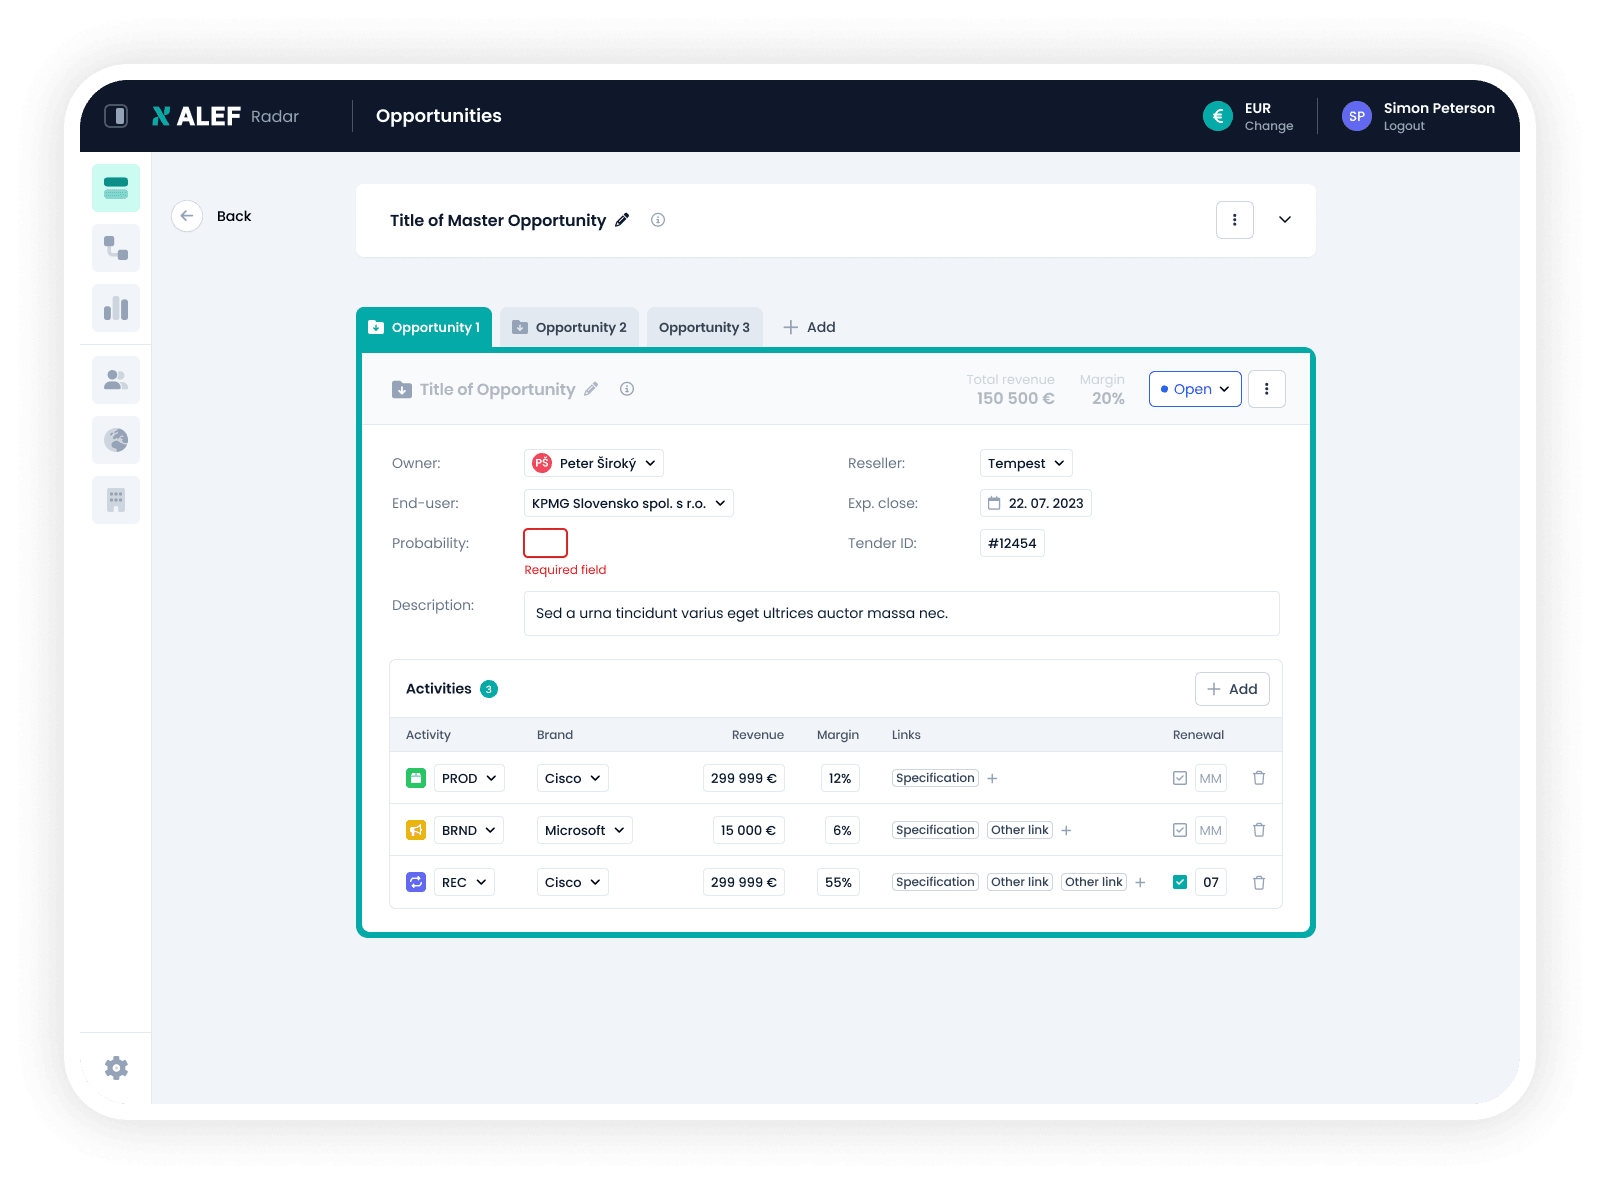Click the renewal month 07 field
Screen dimensions: 1600x1184
(x=1211, y=882)
